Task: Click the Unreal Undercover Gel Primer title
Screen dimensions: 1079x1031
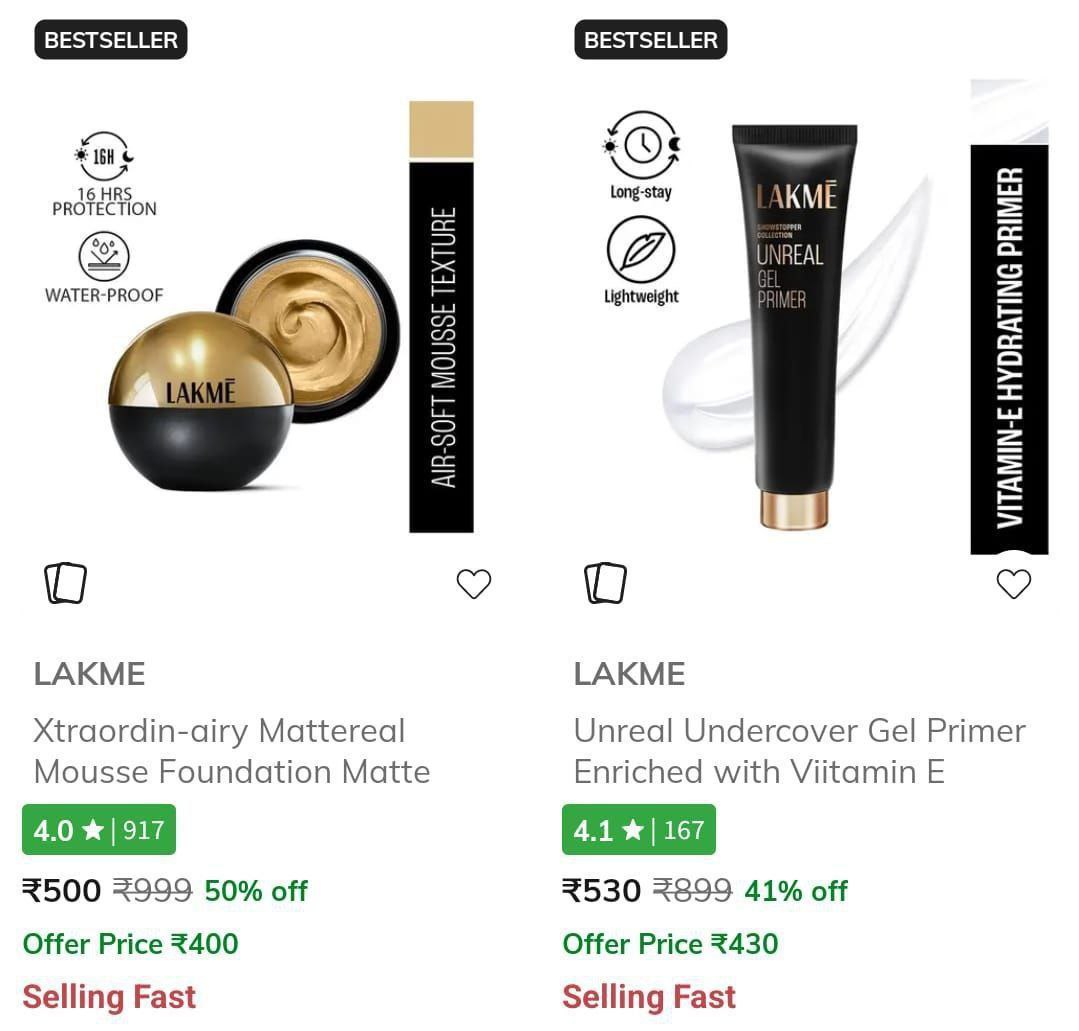Action: 800,751
